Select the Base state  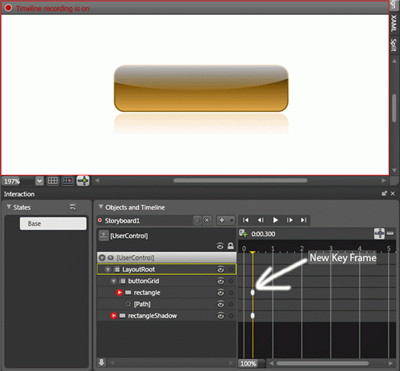(53, 223)
